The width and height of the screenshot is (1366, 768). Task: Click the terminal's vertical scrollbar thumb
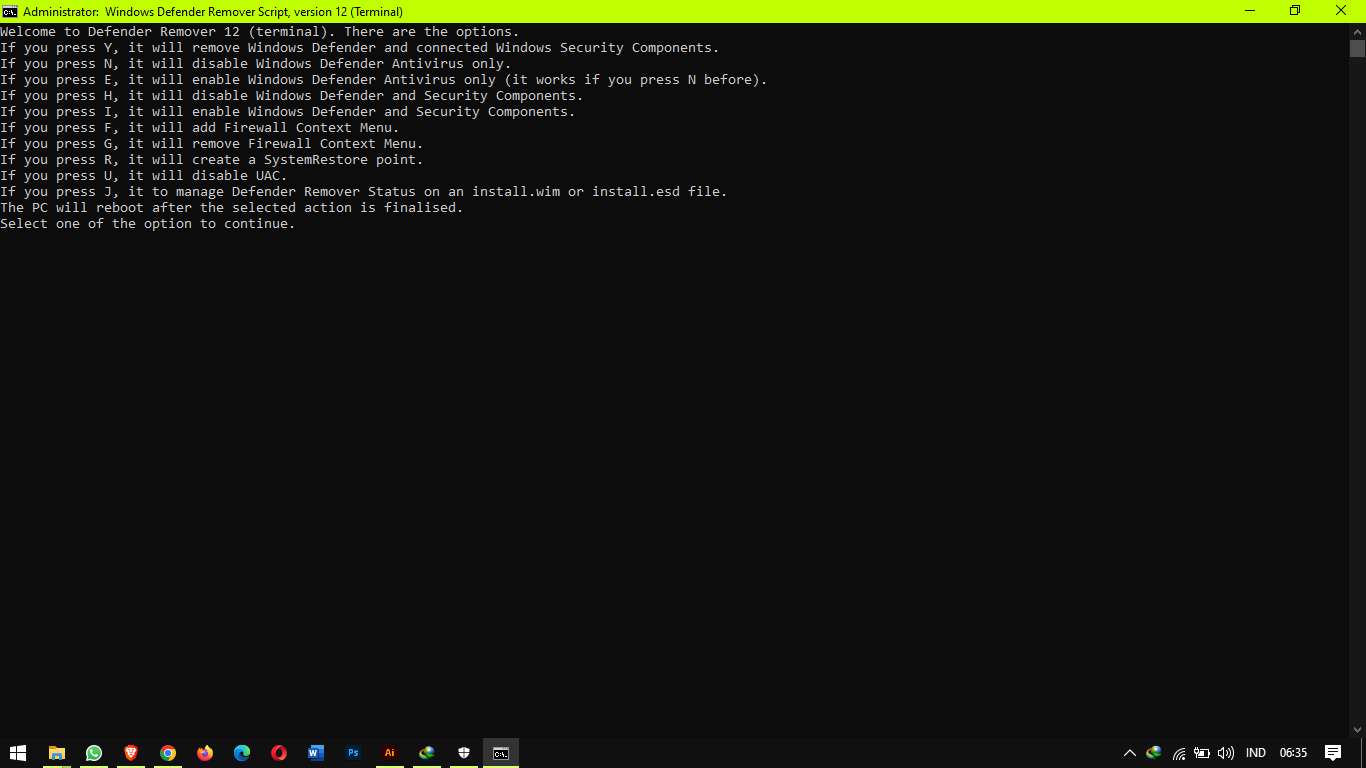[x=1357, y=49]
